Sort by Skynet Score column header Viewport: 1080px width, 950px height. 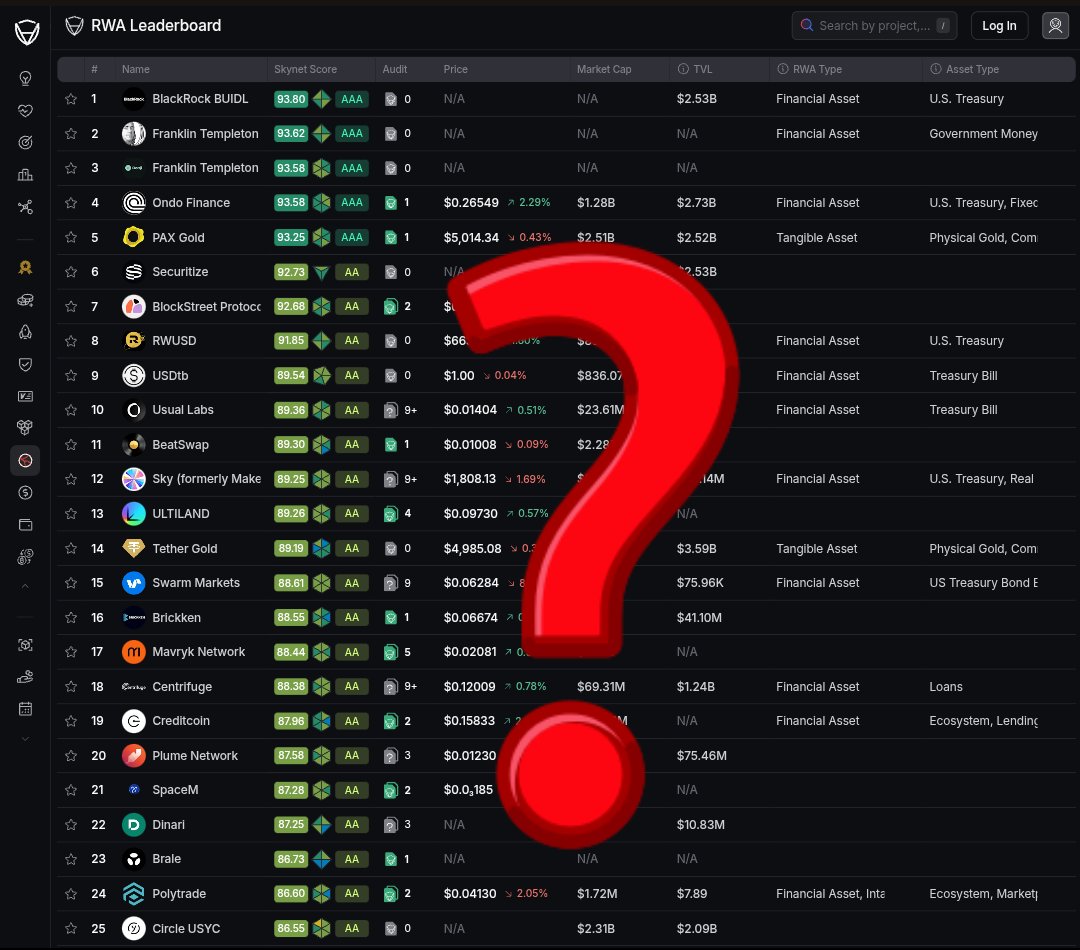tap(305, 69)
